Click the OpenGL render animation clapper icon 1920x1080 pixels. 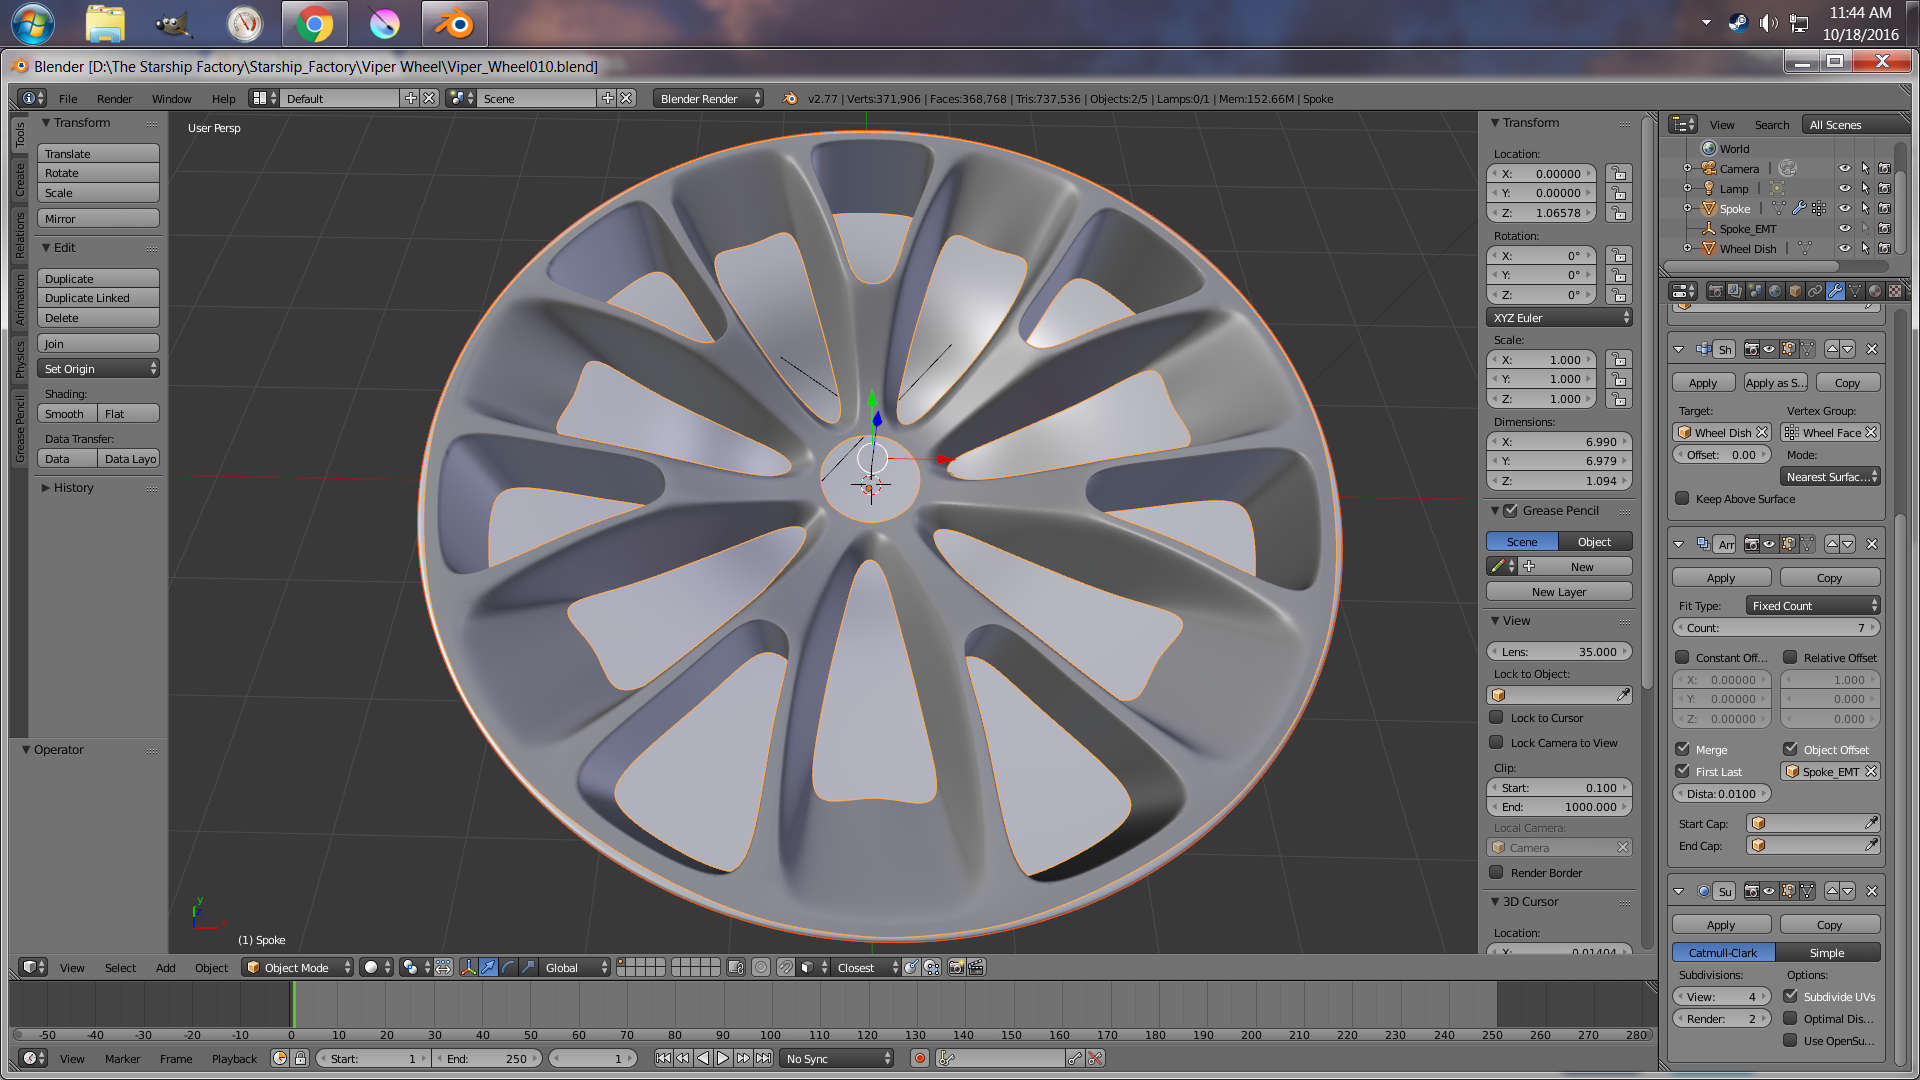tap(976, 967)
